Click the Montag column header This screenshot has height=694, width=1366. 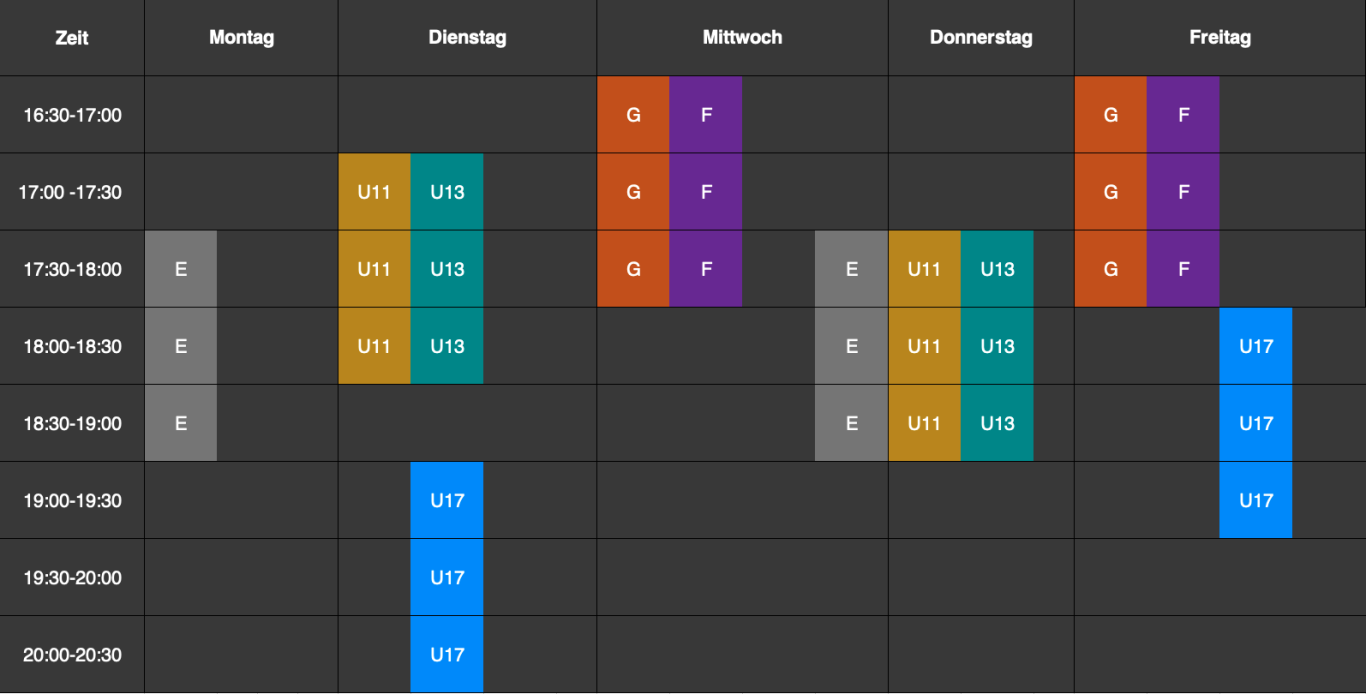(241, 38)
